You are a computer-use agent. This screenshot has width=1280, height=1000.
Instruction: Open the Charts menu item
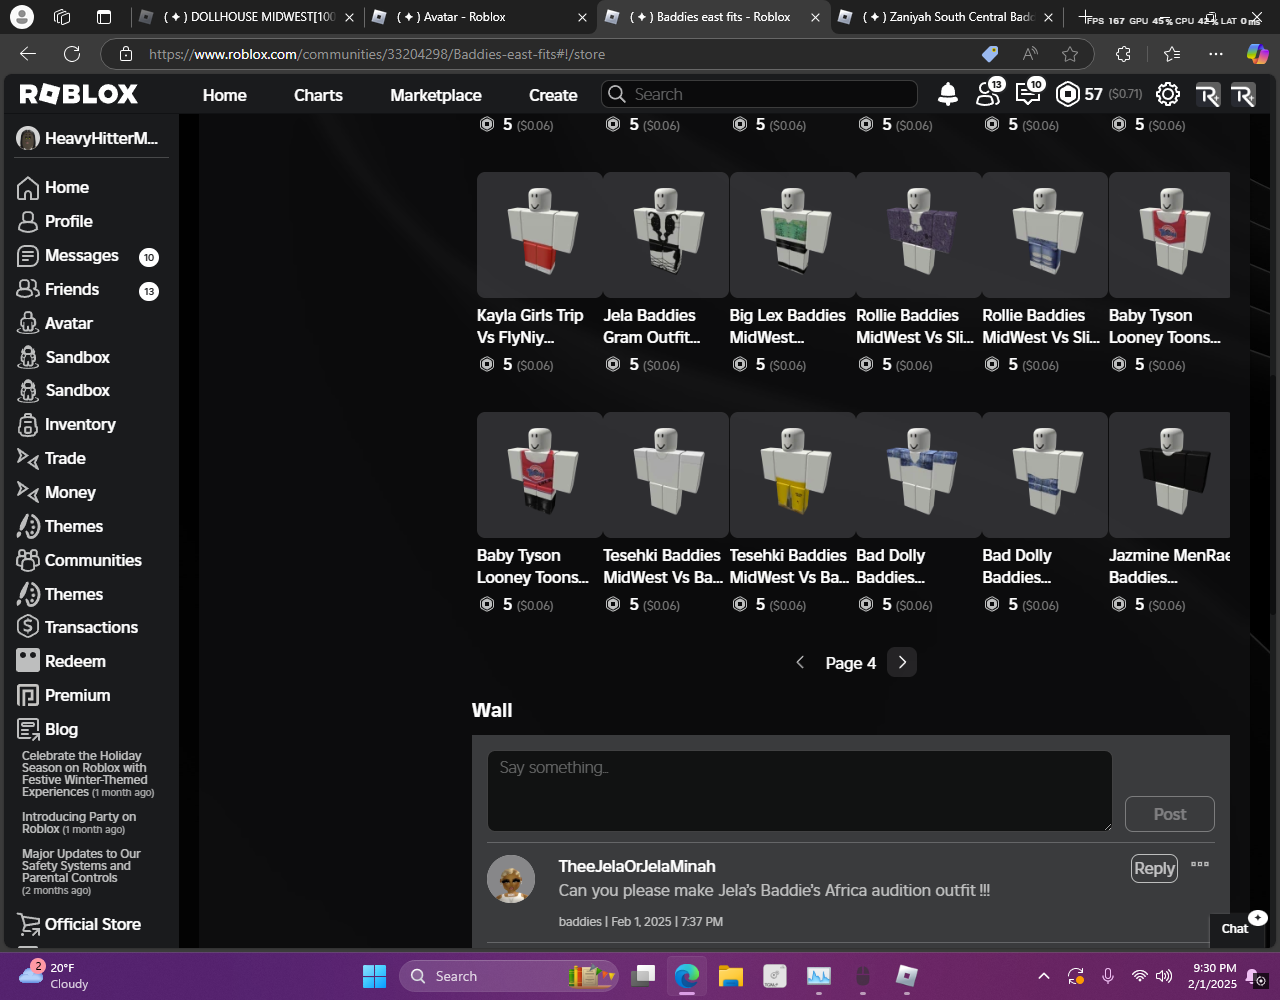(x=318, y=95)
